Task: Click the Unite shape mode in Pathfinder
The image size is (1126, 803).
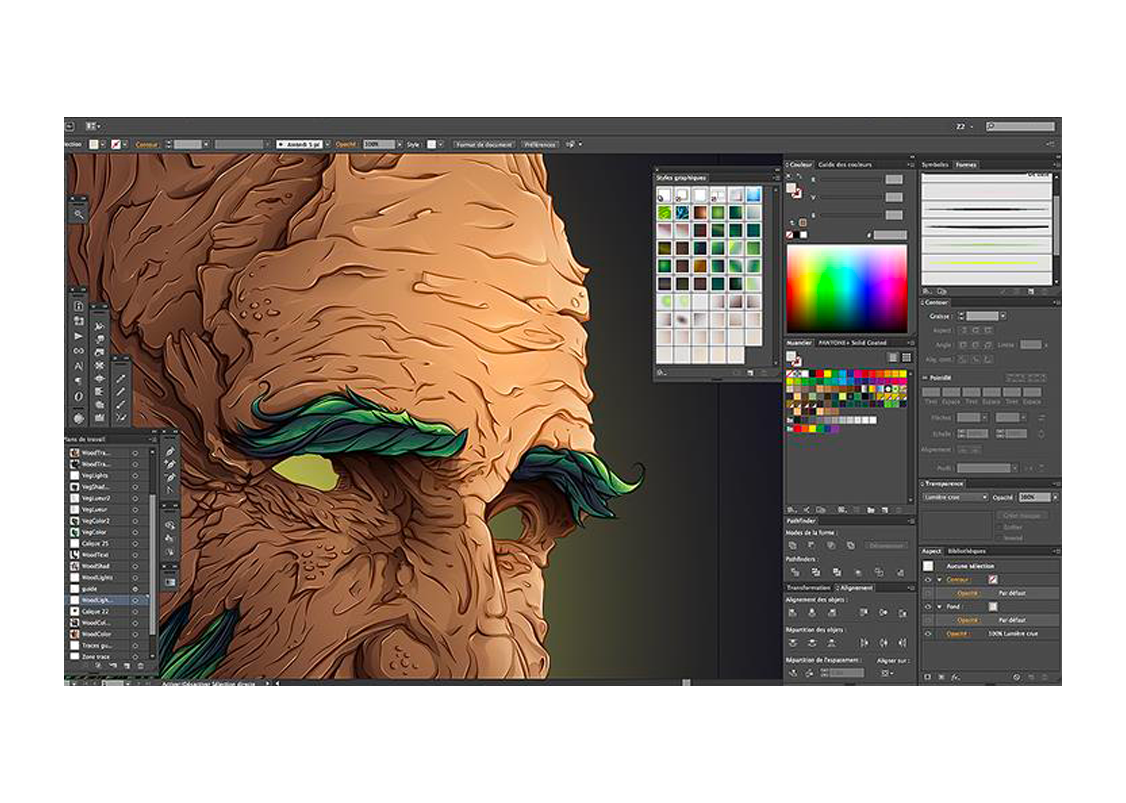Action: pyautogui.click(x=794, y=546)
